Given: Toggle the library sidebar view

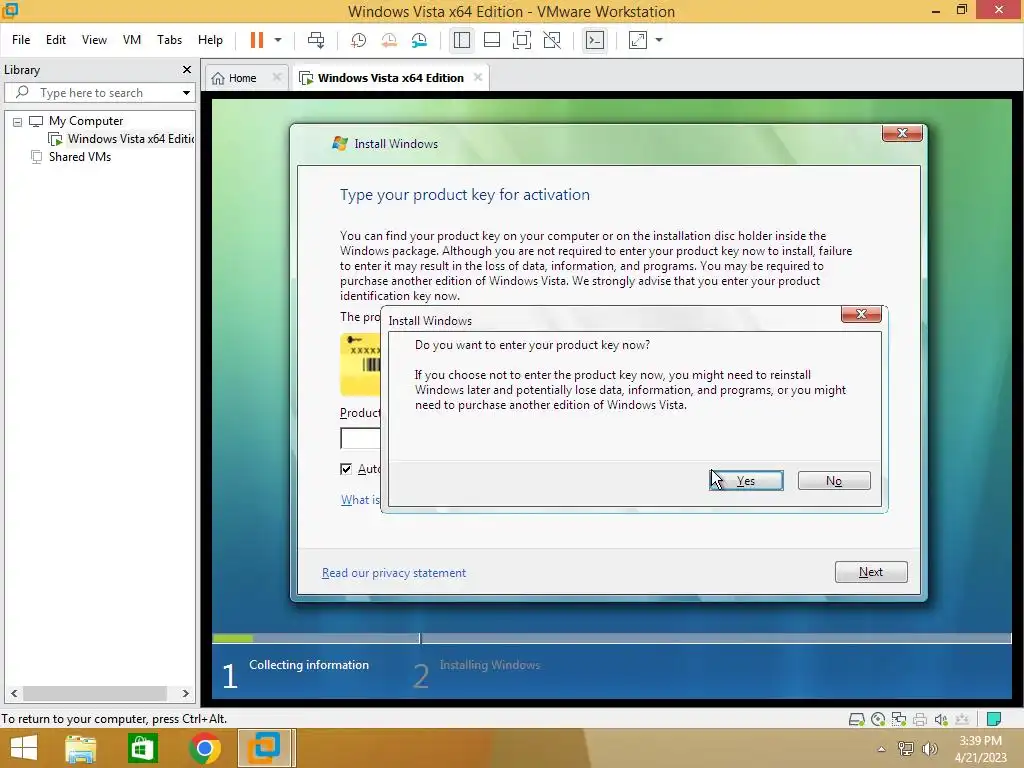Looking at the screenshot, I should 462,40.
